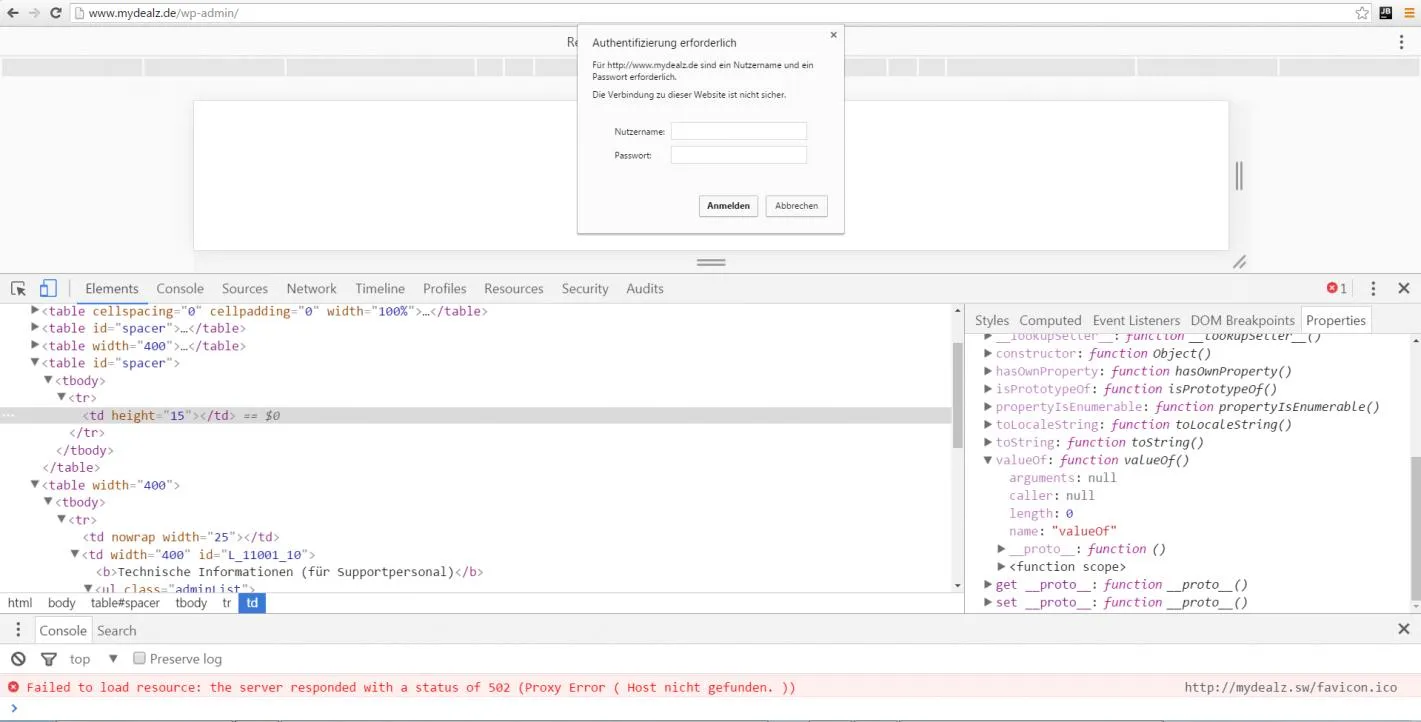Toggle the device toolbar icon
The width and height of the screenshot is (1421, 722).
click(x=48, y=289)
